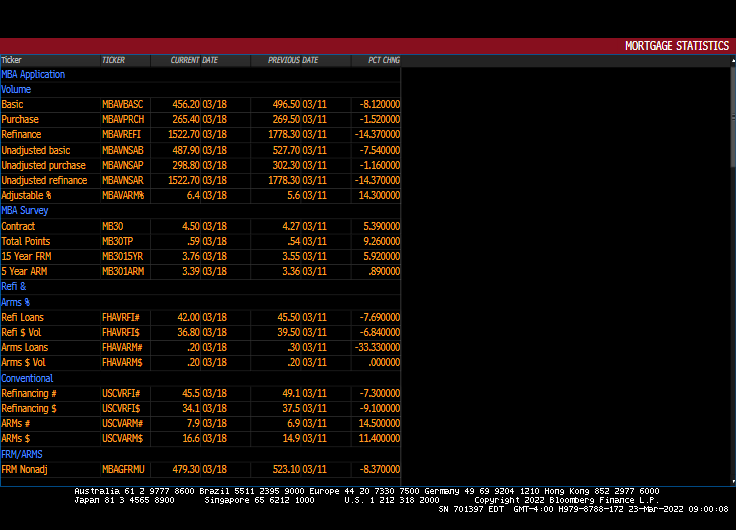Select the USCVRFI# ticker in Conventional
Image resolution: width=736 pixels, height=530 pixels.
[122, 393]
